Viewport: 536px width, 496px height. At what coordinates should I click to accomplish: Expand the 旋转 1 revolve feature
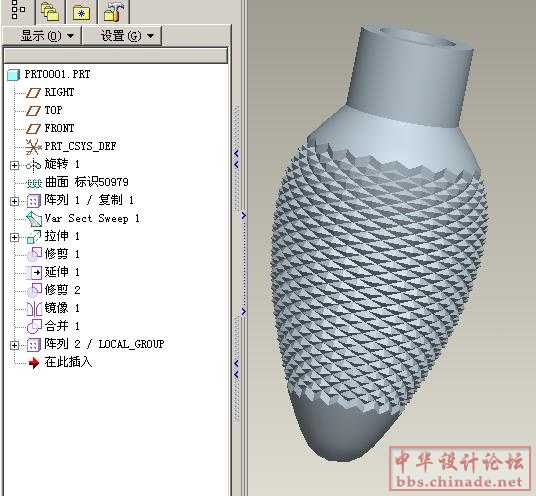[14, 165]
